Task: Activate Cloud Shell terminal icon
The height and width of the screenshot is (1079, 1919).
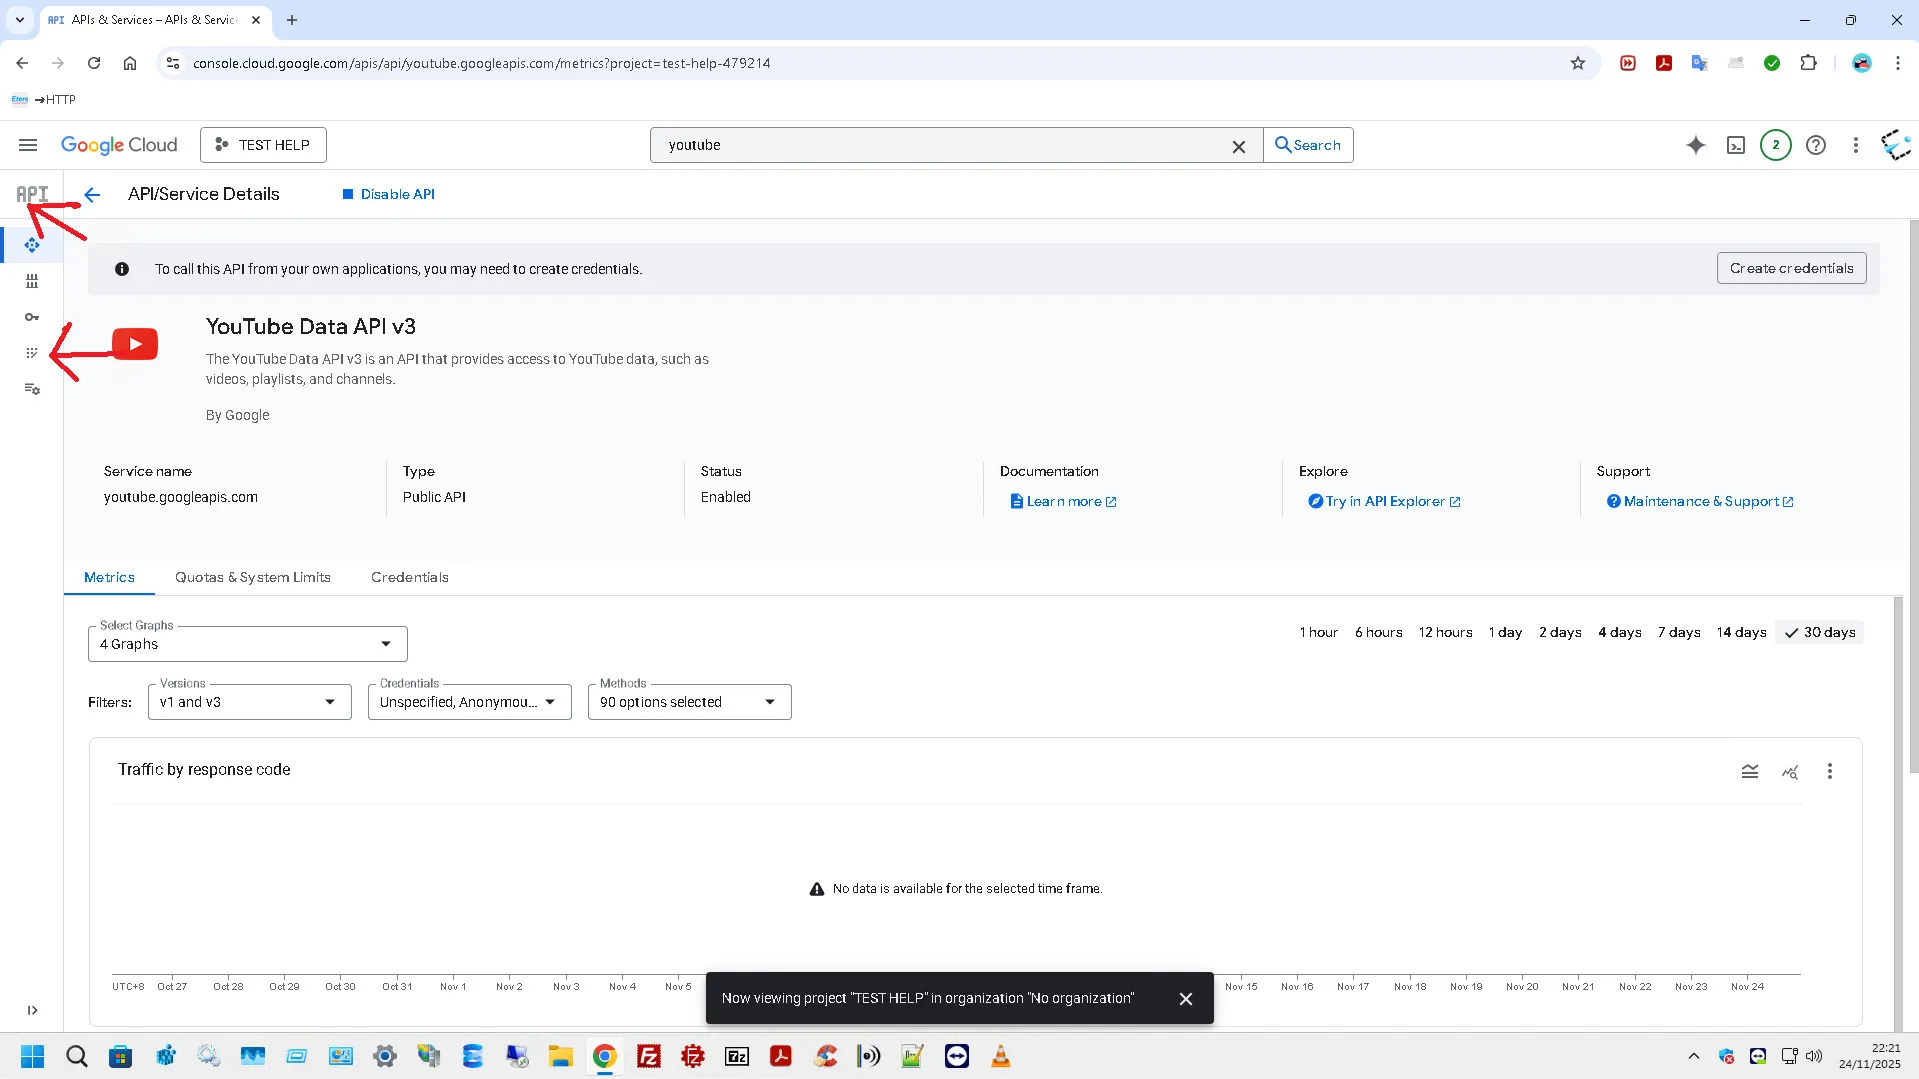Action: (1736, 145)
